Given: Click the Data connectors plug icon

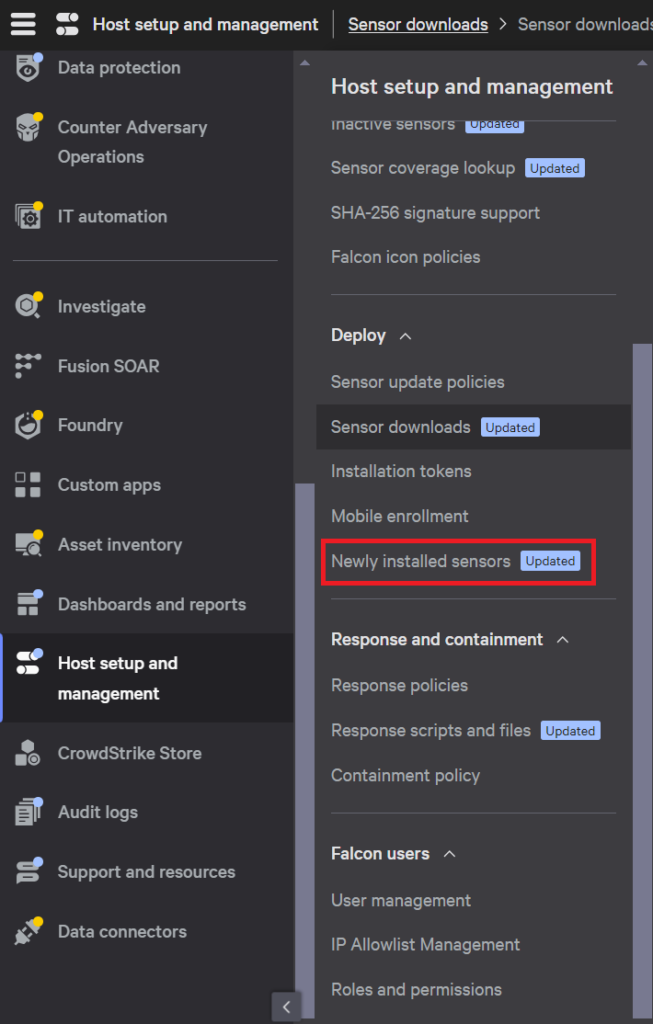Looking at the screenshot, I should (x=28, y=931).
